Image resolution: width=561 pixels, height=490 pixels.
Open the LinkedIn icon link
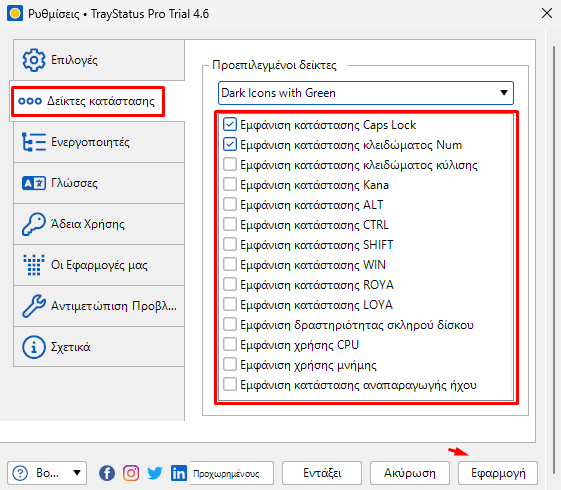click(179, 473)
